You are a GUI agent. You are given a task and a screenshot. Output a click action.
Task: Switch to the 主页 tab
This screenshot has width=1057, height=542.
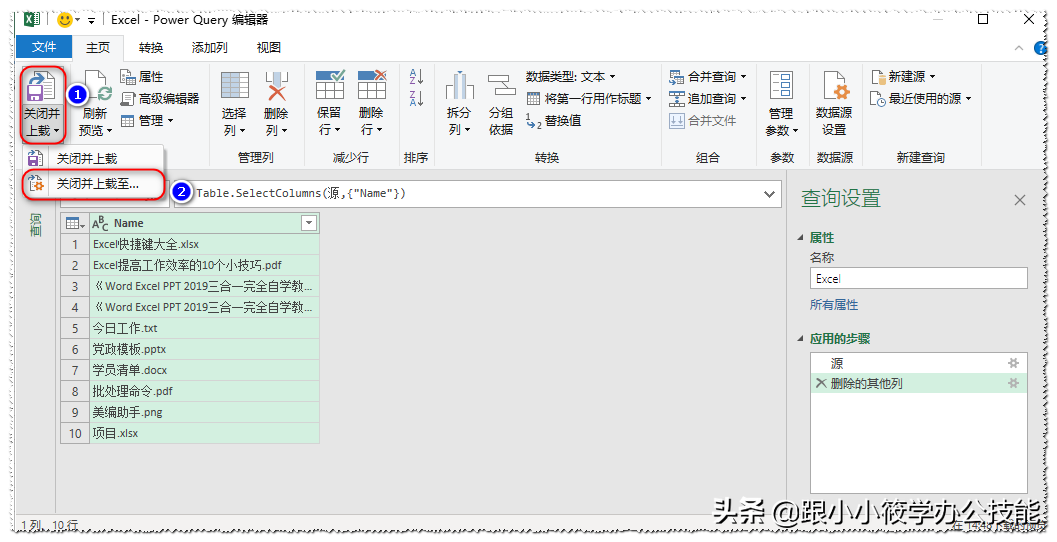pos(98,47)
